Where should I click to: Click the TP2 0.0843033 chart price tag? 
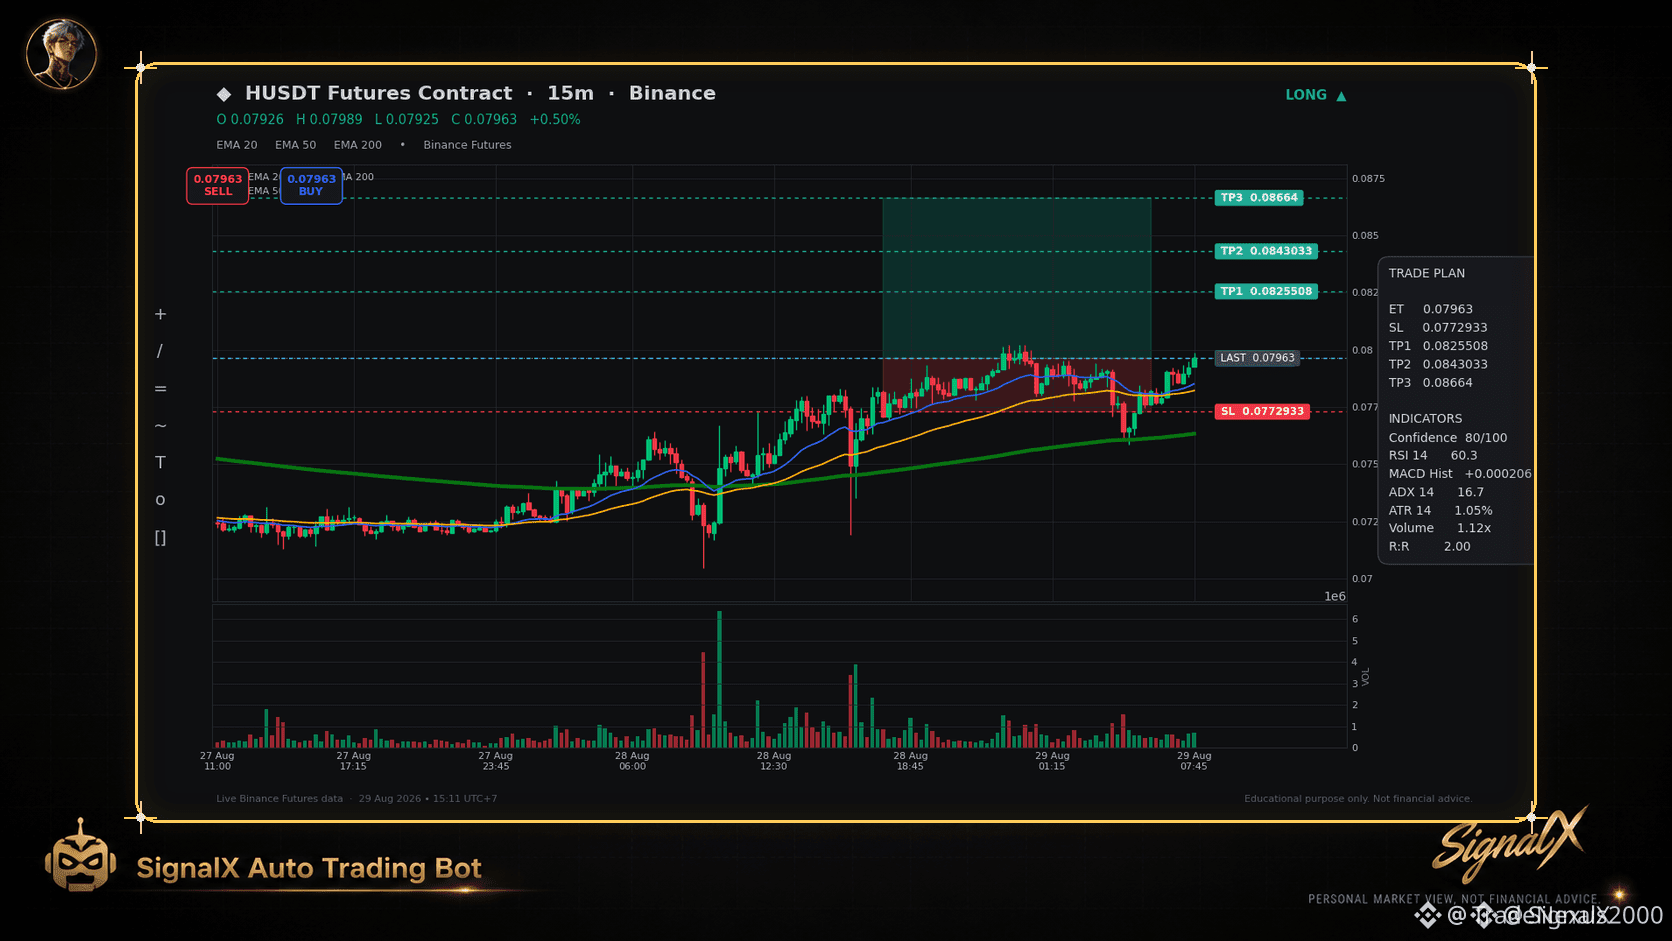pyautogui.click(x=1266, y=251)
